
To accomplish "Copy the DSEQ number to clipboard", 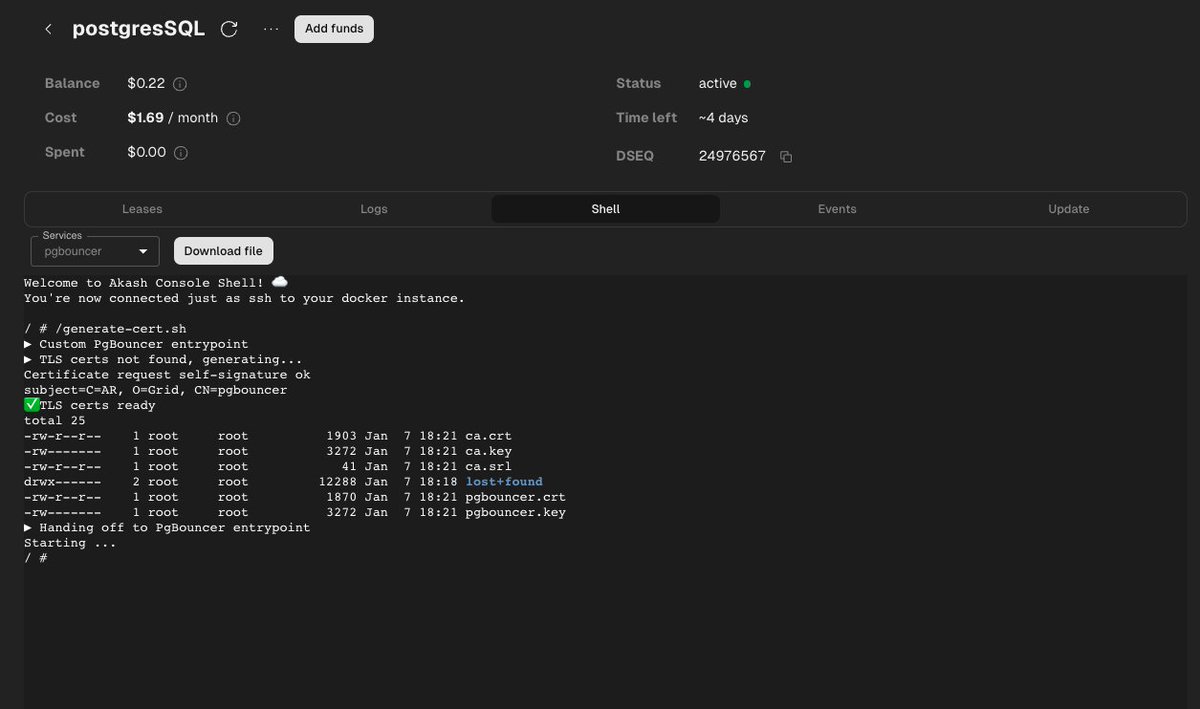I will (786, 157).
